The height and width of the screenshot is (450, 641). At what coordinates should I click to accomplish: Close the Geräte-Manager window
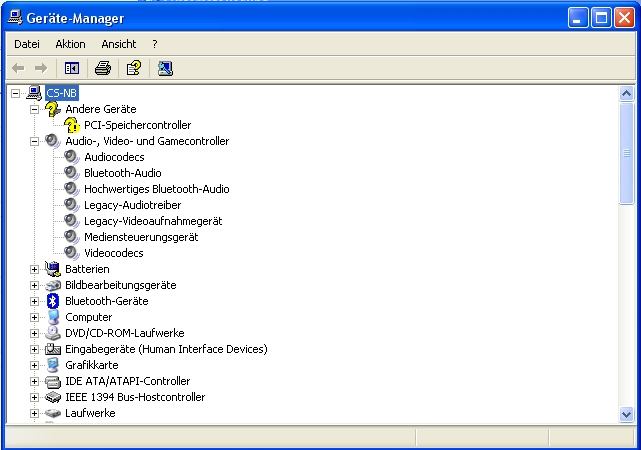coord(624,18)
